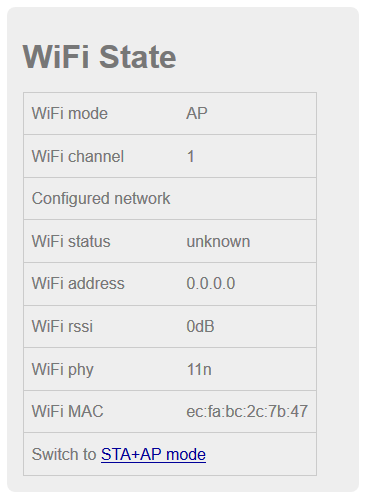Click the AP mode value
The image size is (366, 501).
point(197,113)
